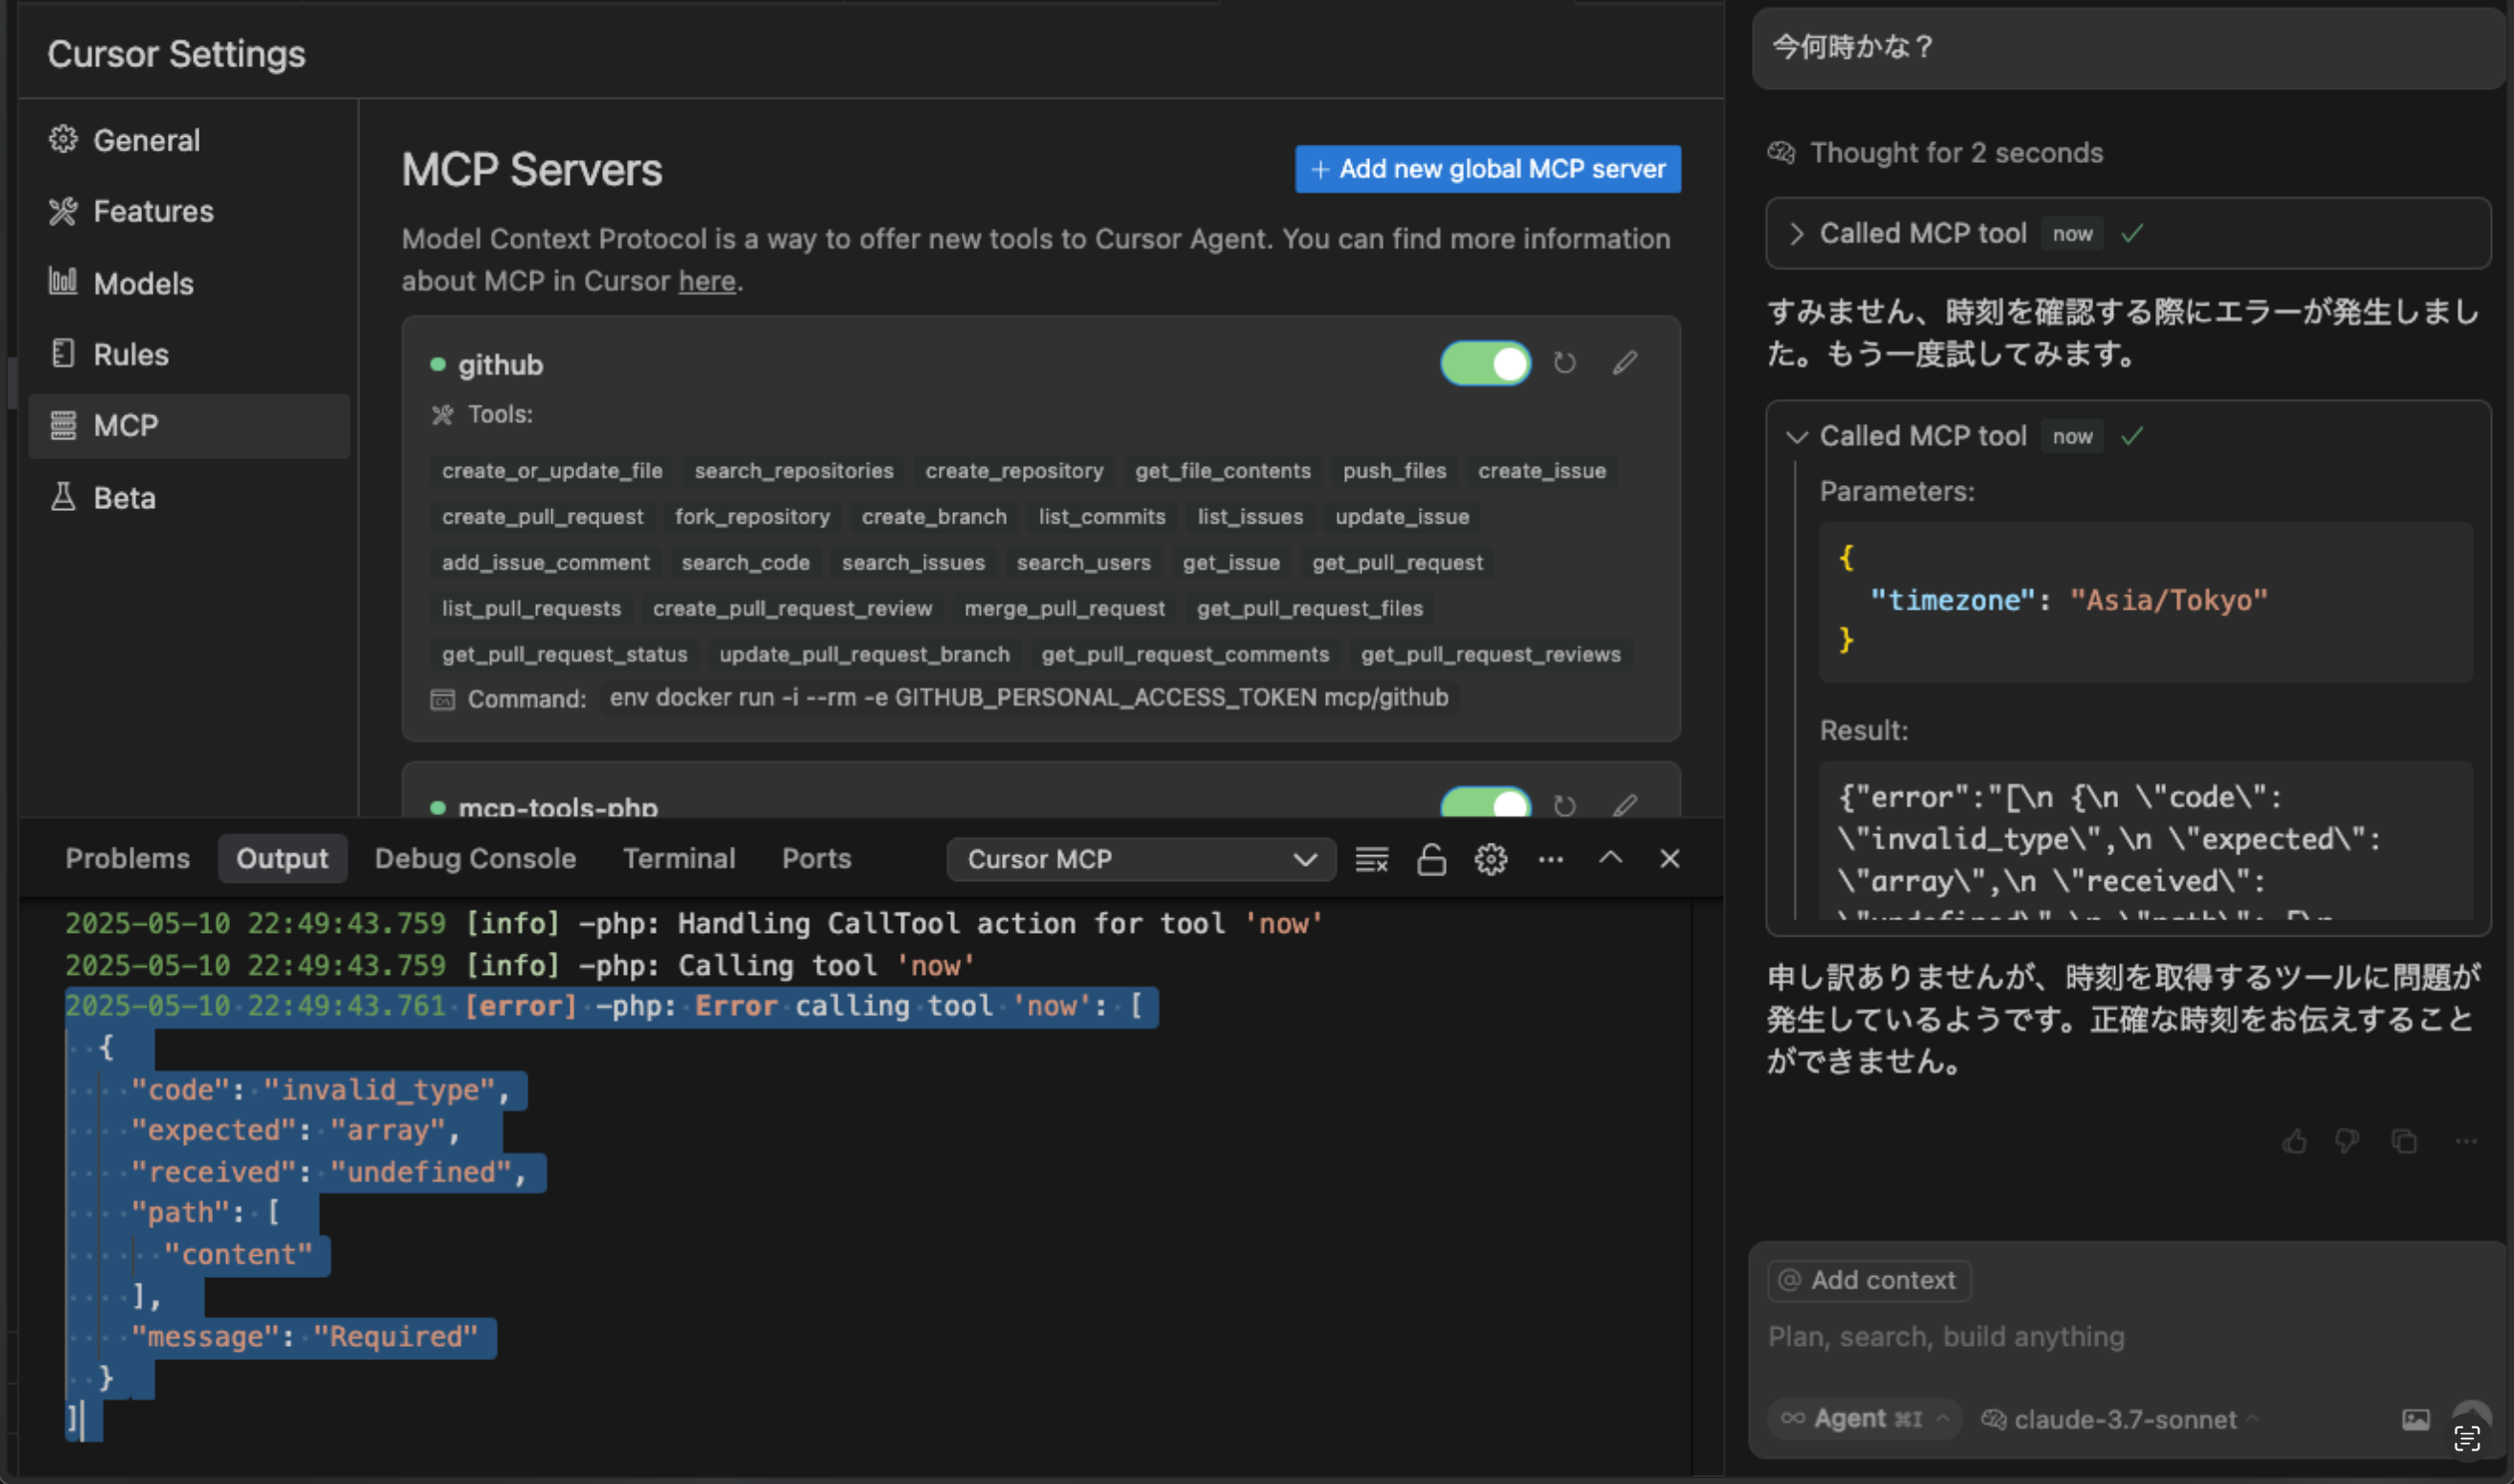Open the claude-3.7-sonnet model selector
Viewport: 2514px width, 1484px height.
2119,1420
